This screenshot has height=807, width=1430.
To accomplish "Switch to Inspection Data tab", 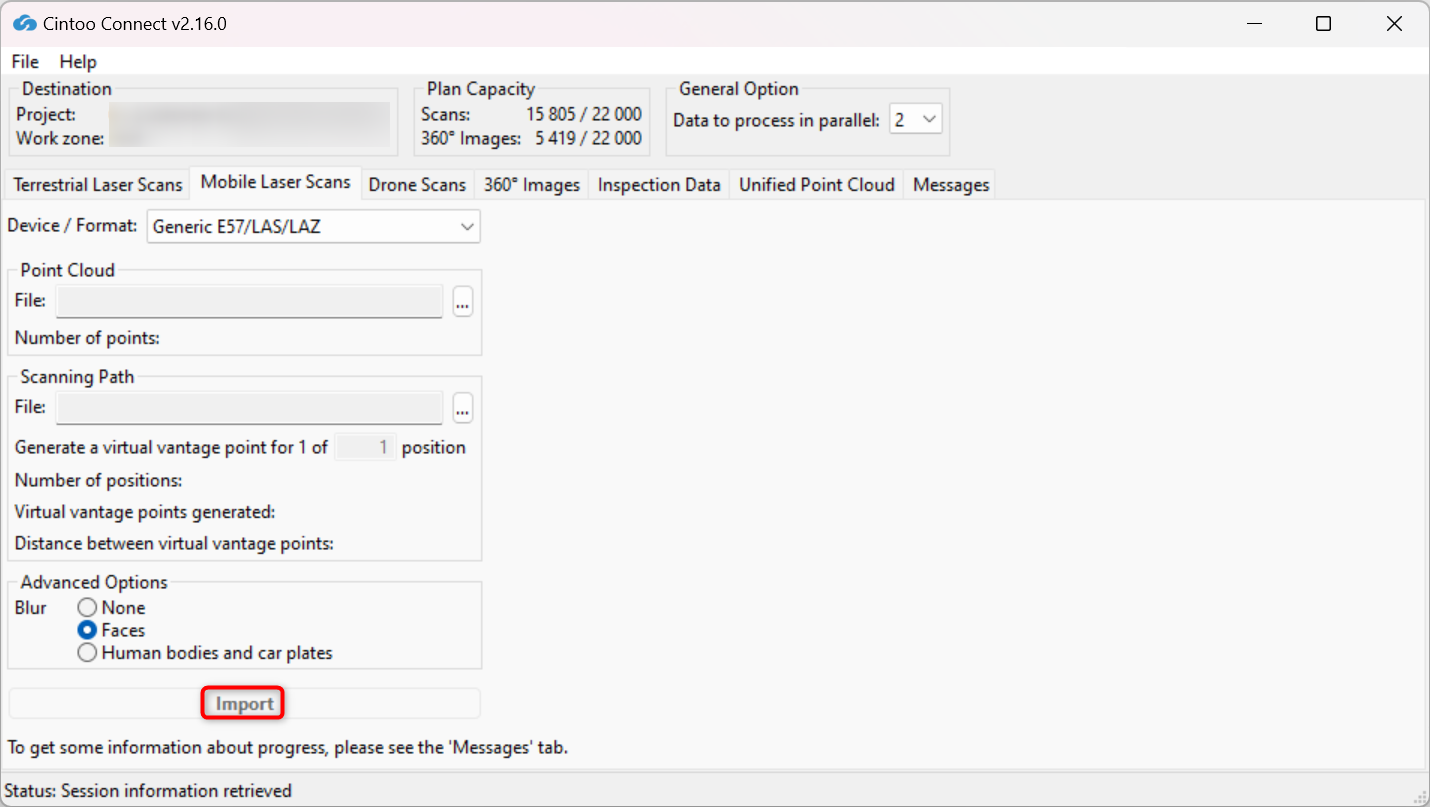I will click(659, 185).
